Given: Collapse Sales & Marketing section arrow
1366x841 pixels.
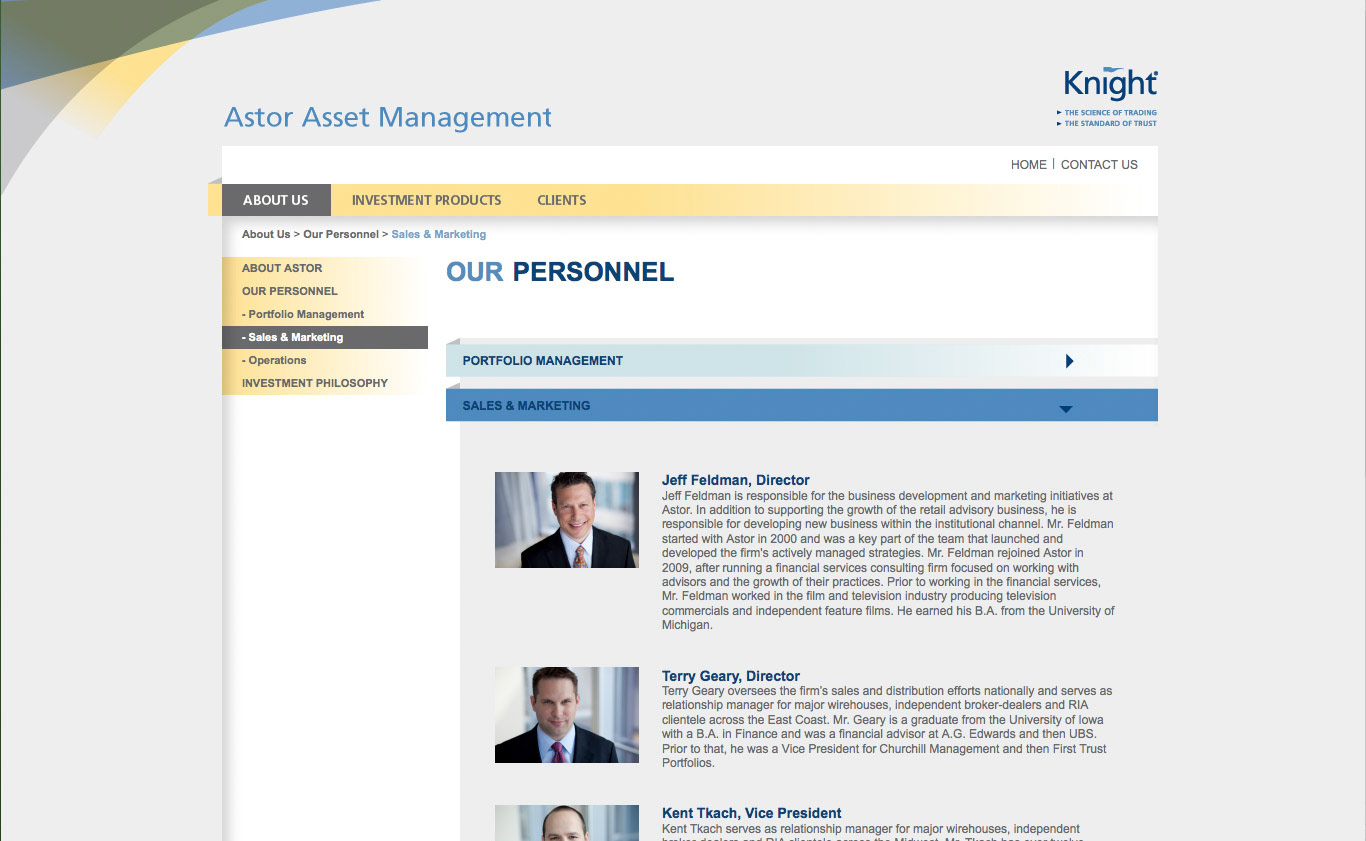Looking at the screenshot, I should click(1065, 408).
